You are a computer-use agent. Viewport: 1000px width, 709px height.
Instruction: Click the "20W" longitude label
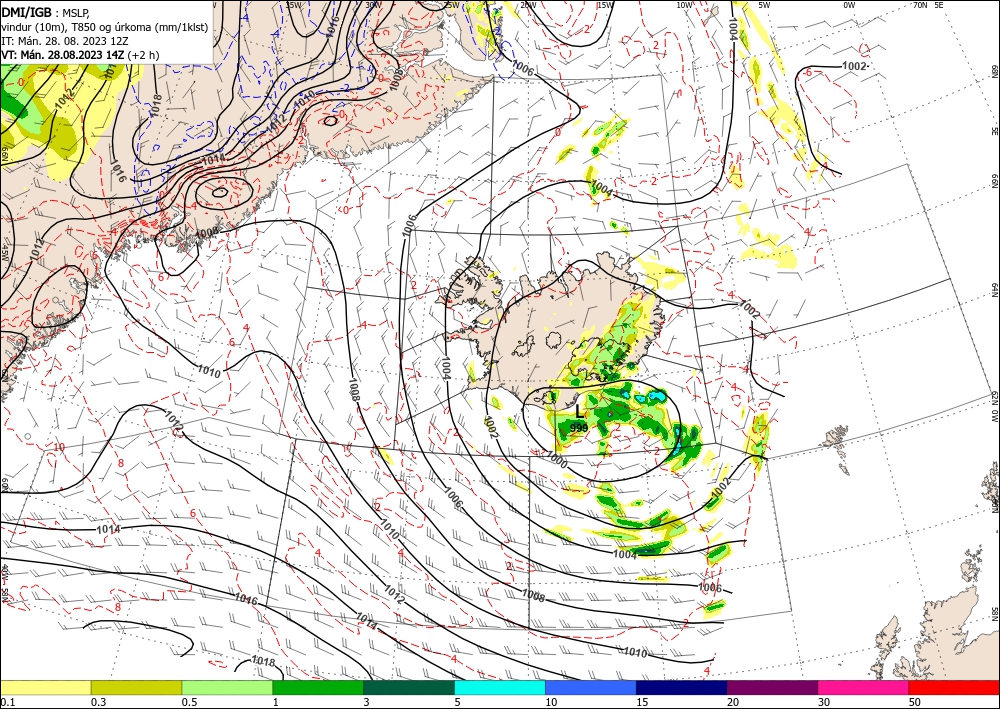pos(527,5)
